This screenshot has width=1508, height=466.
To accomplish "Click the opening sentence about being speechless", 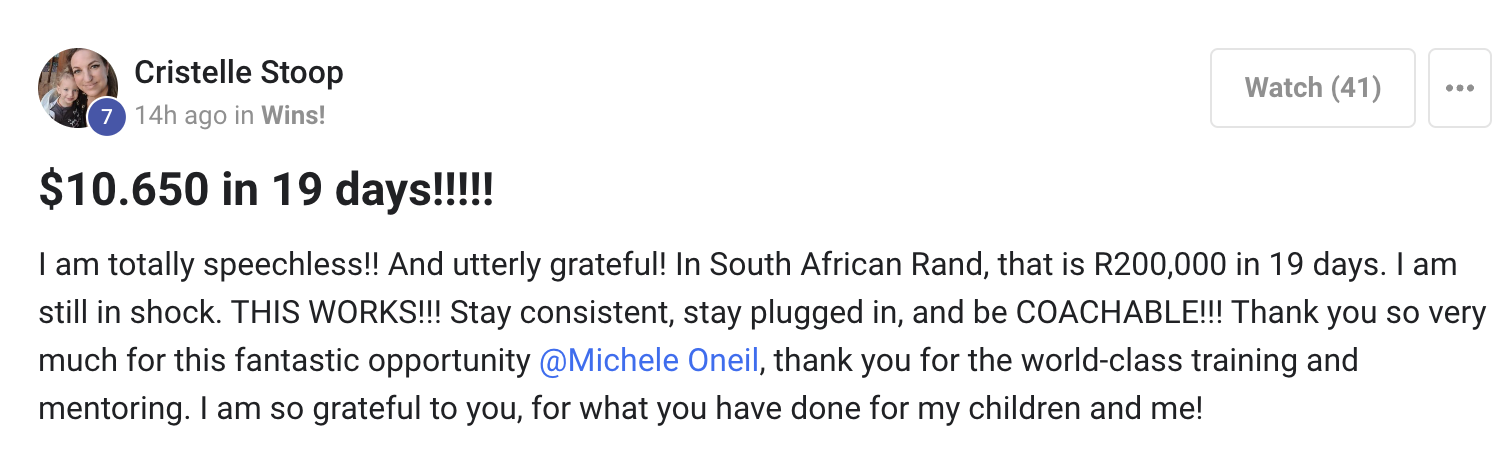I will [206, 265].
